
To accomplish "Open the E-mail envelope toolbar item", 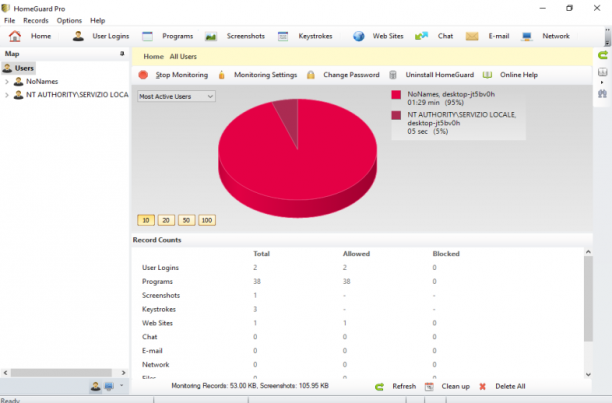I will pyautogui.click(x=472, y=36).
